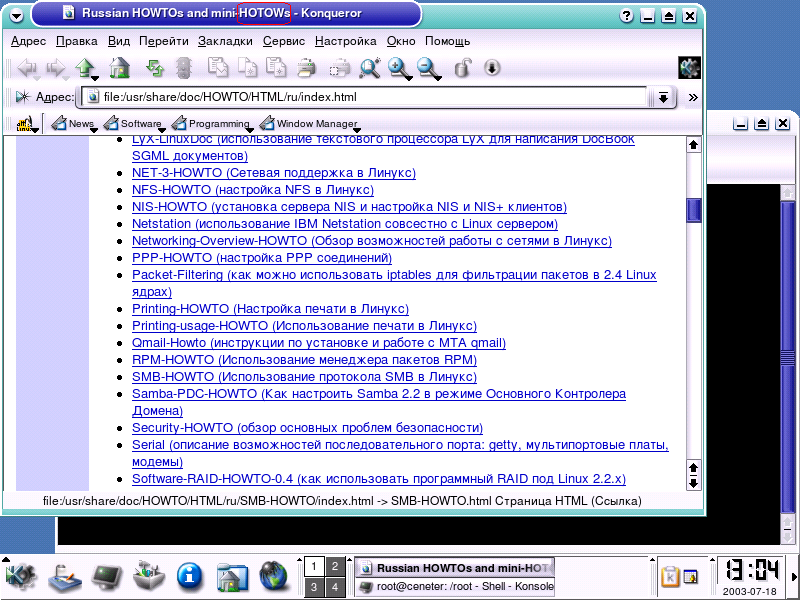Click the page scrollbar thumb
This screenshot has width=800, height=600.
click(693, 210)
